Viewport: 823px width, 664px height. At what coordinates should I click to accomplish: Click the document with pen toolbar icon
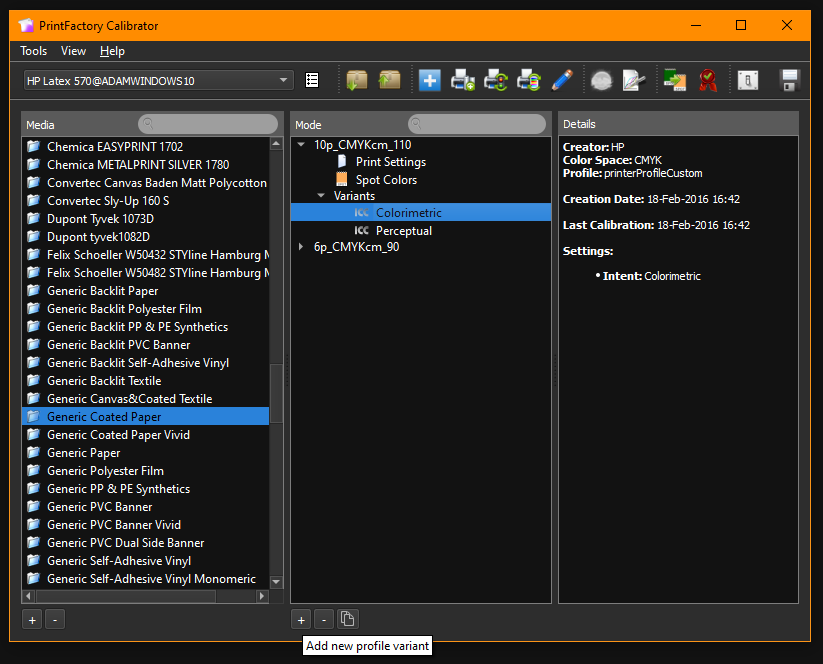point(634,80)
